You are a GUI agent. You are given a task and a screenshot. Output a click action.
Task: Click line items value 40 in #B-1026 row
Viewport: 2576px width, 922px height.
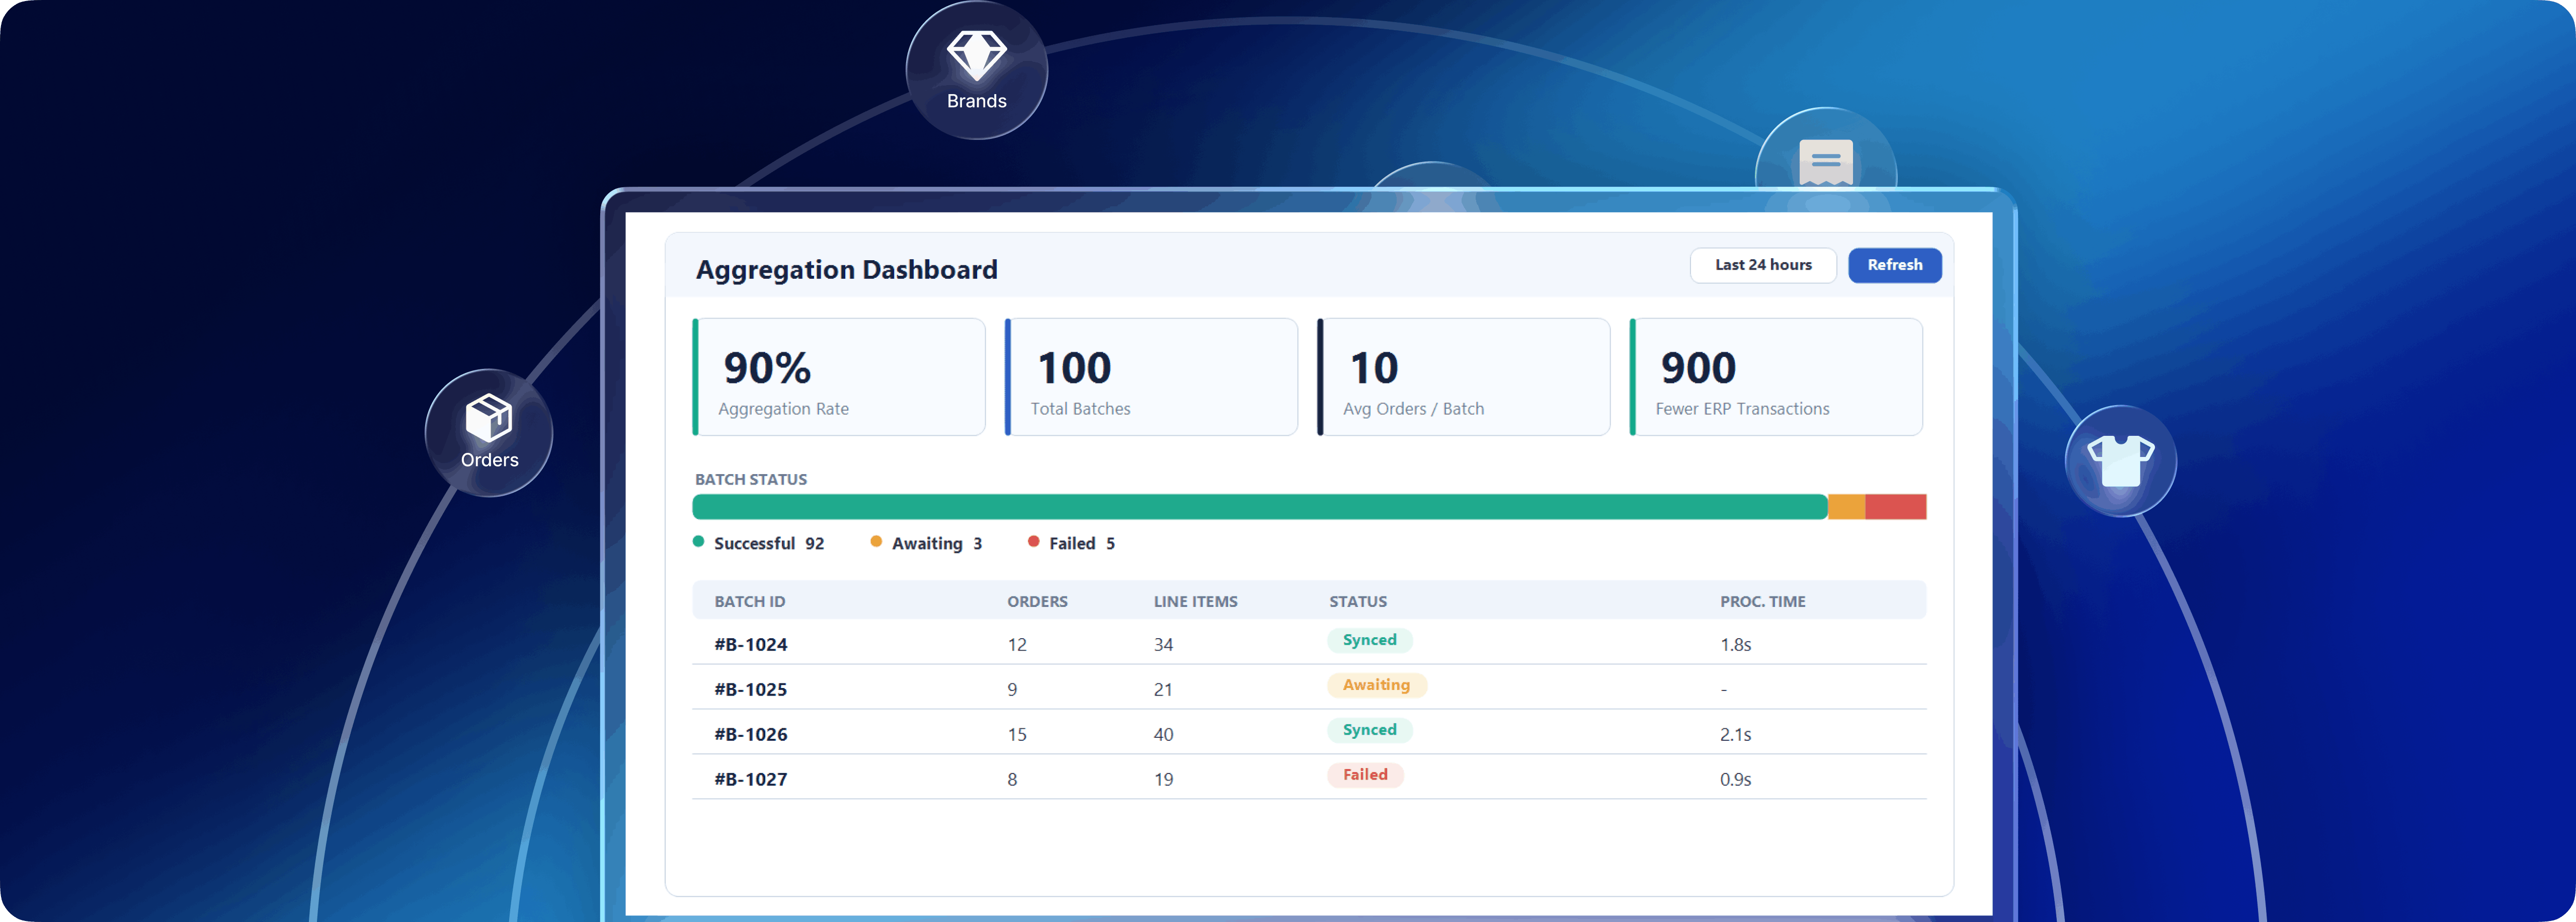click(x=1163, y=735)
